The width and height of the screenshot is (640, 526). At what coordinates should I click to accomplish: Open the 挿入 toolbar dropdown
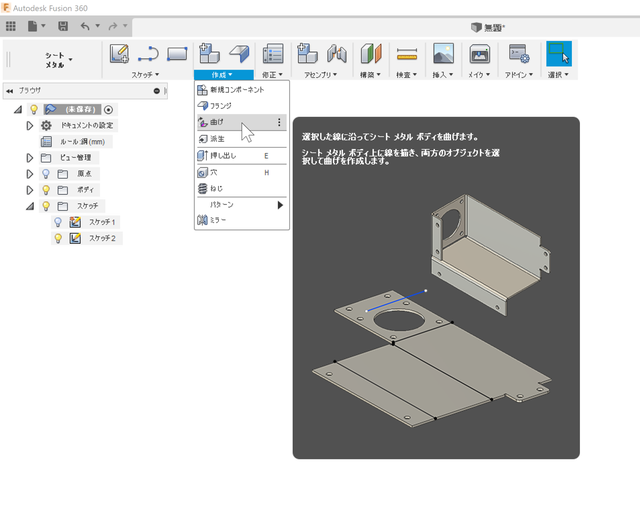coord(443,75)
